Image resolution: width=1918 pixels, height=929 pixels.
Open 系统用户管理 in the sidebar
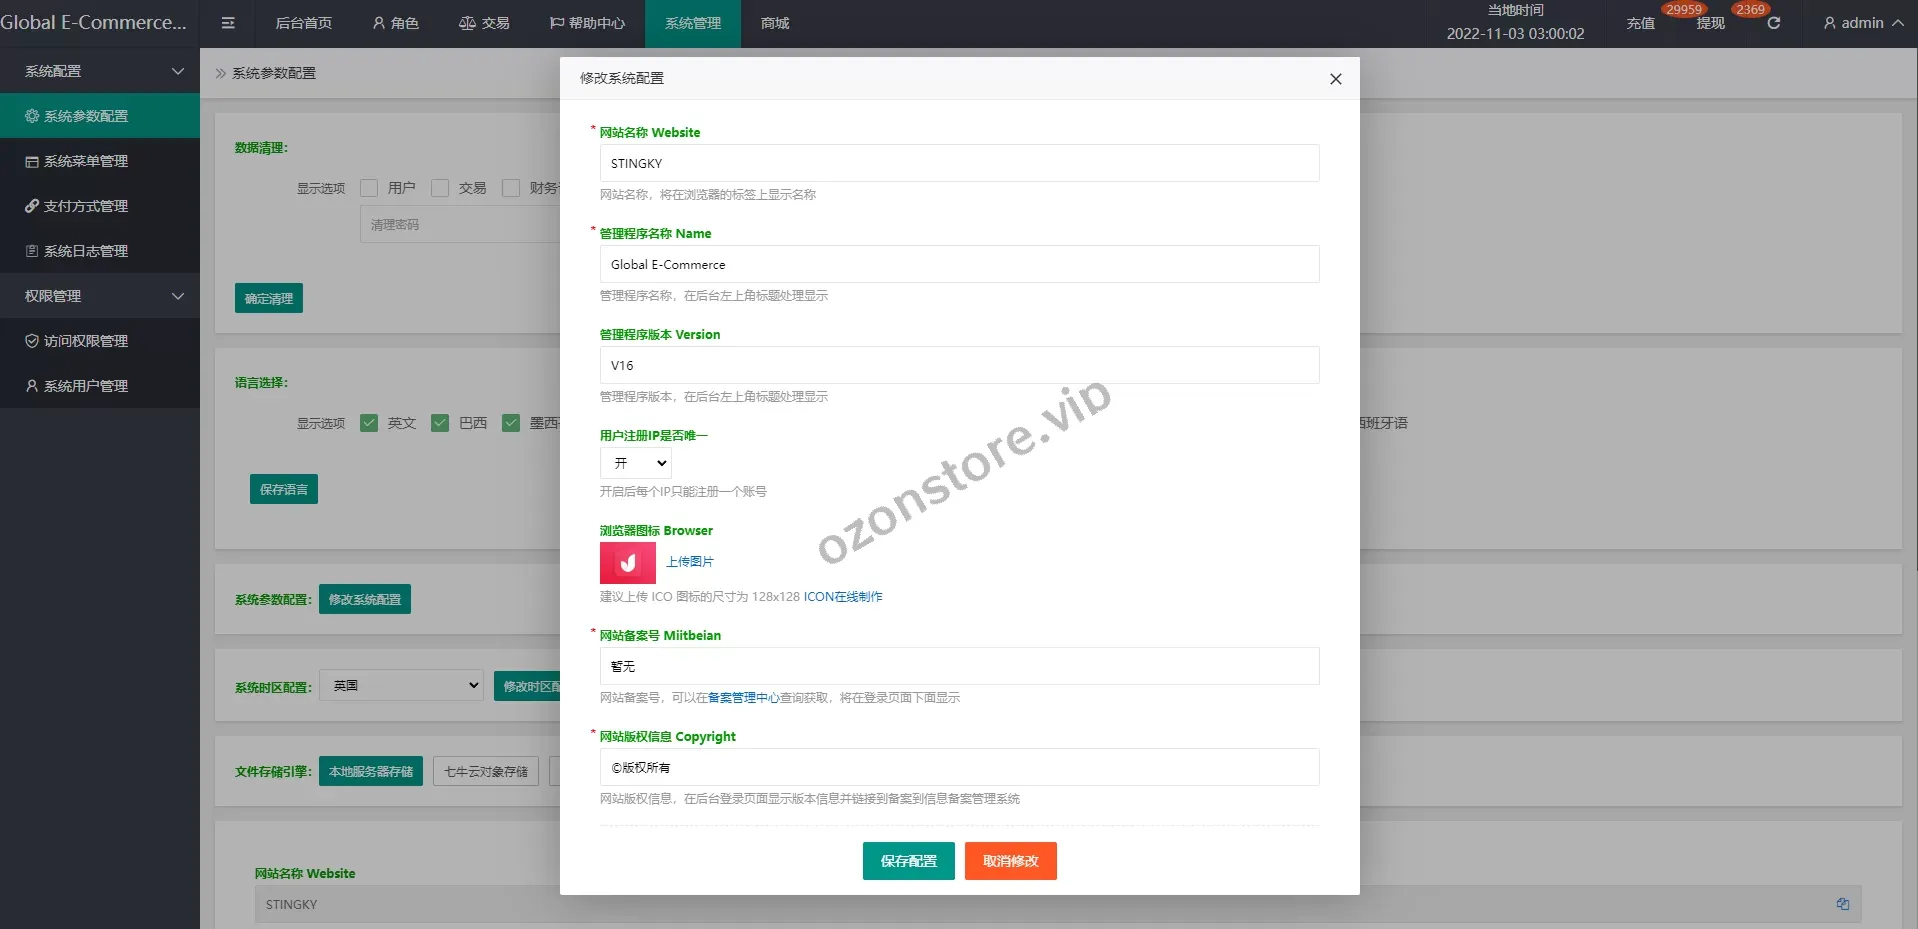(x=86, y=386)
